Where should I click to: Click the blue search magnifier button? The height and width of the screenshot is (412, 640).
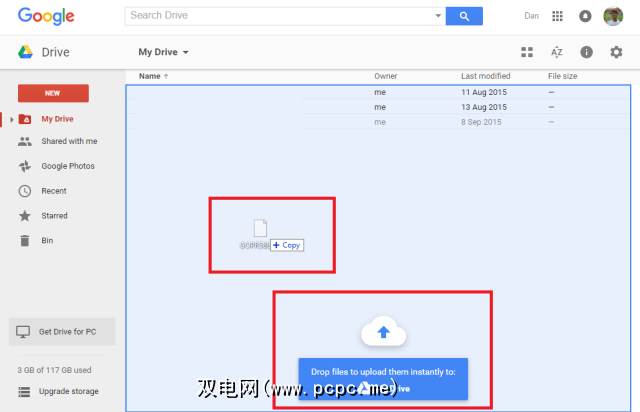click(464, 16)
